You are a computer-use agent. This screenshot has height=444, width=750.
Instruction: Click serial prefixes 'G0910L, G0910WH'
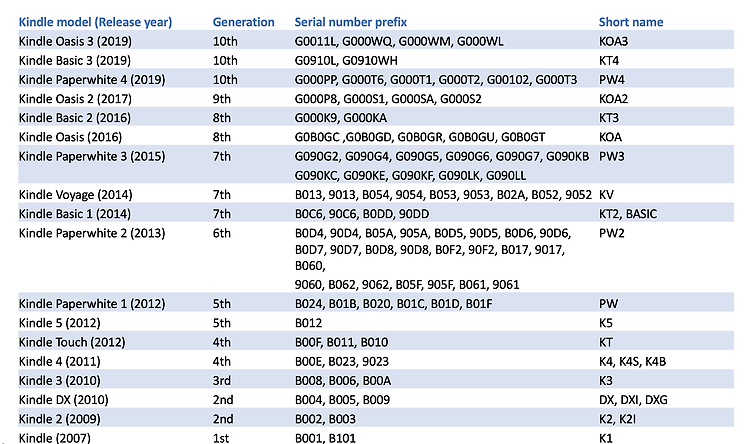click(x=346, y=60)
